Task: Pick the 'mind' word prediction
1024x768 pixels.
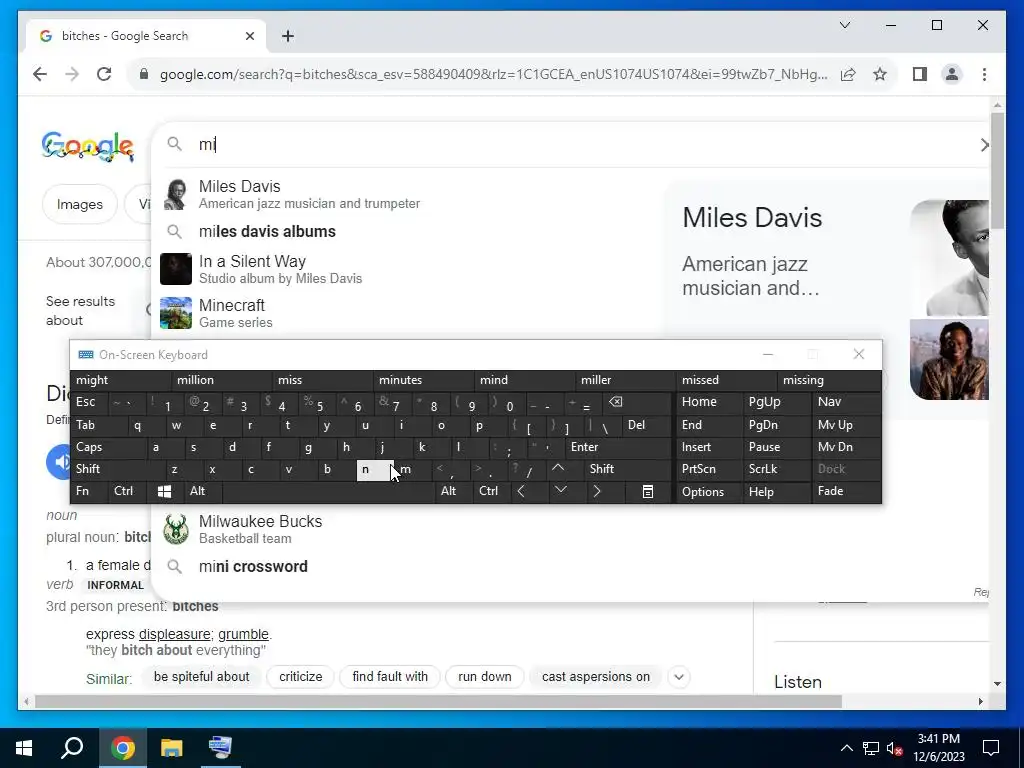Action: click(524, 380)
